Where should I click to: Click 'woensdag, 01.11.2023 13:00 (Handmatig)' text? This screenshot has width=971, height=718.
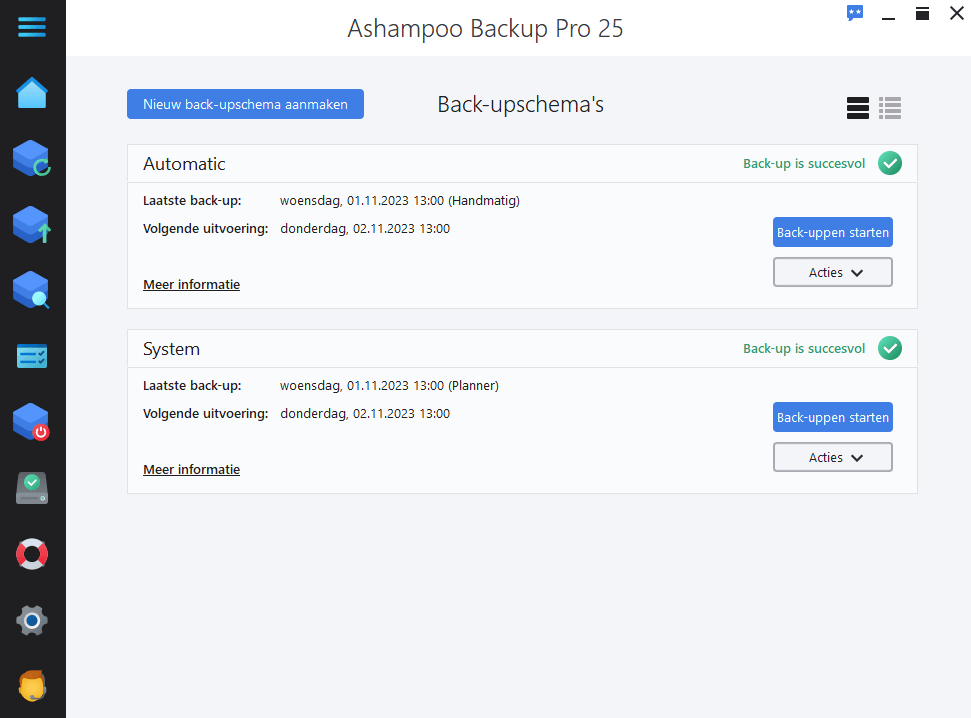[399, 201]
